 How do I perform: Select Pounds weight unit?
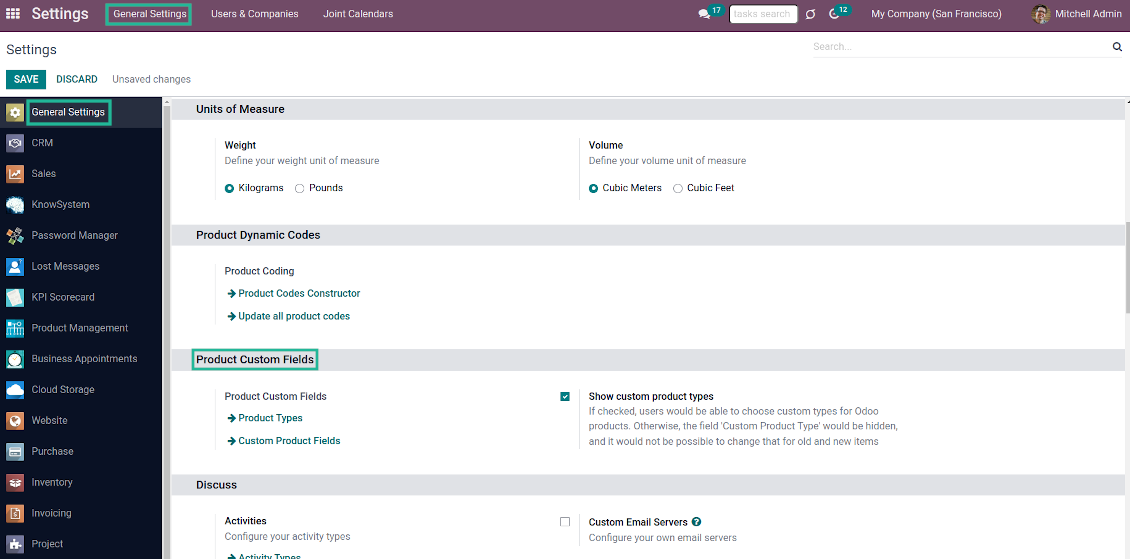(x=300, y=188)
